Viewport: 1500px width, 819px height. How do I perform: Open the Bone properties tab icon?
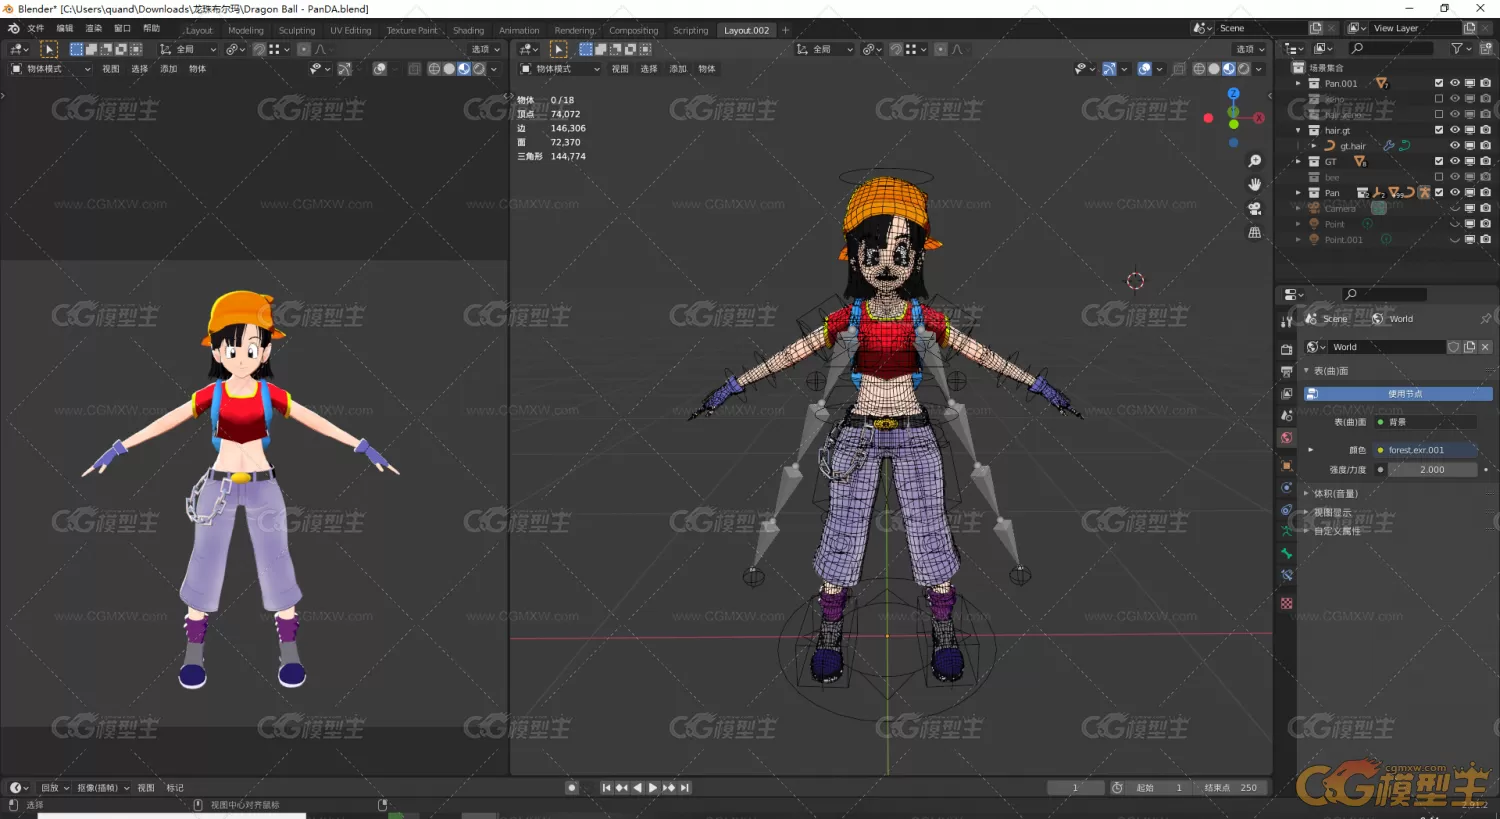(x=1287, y=554)
